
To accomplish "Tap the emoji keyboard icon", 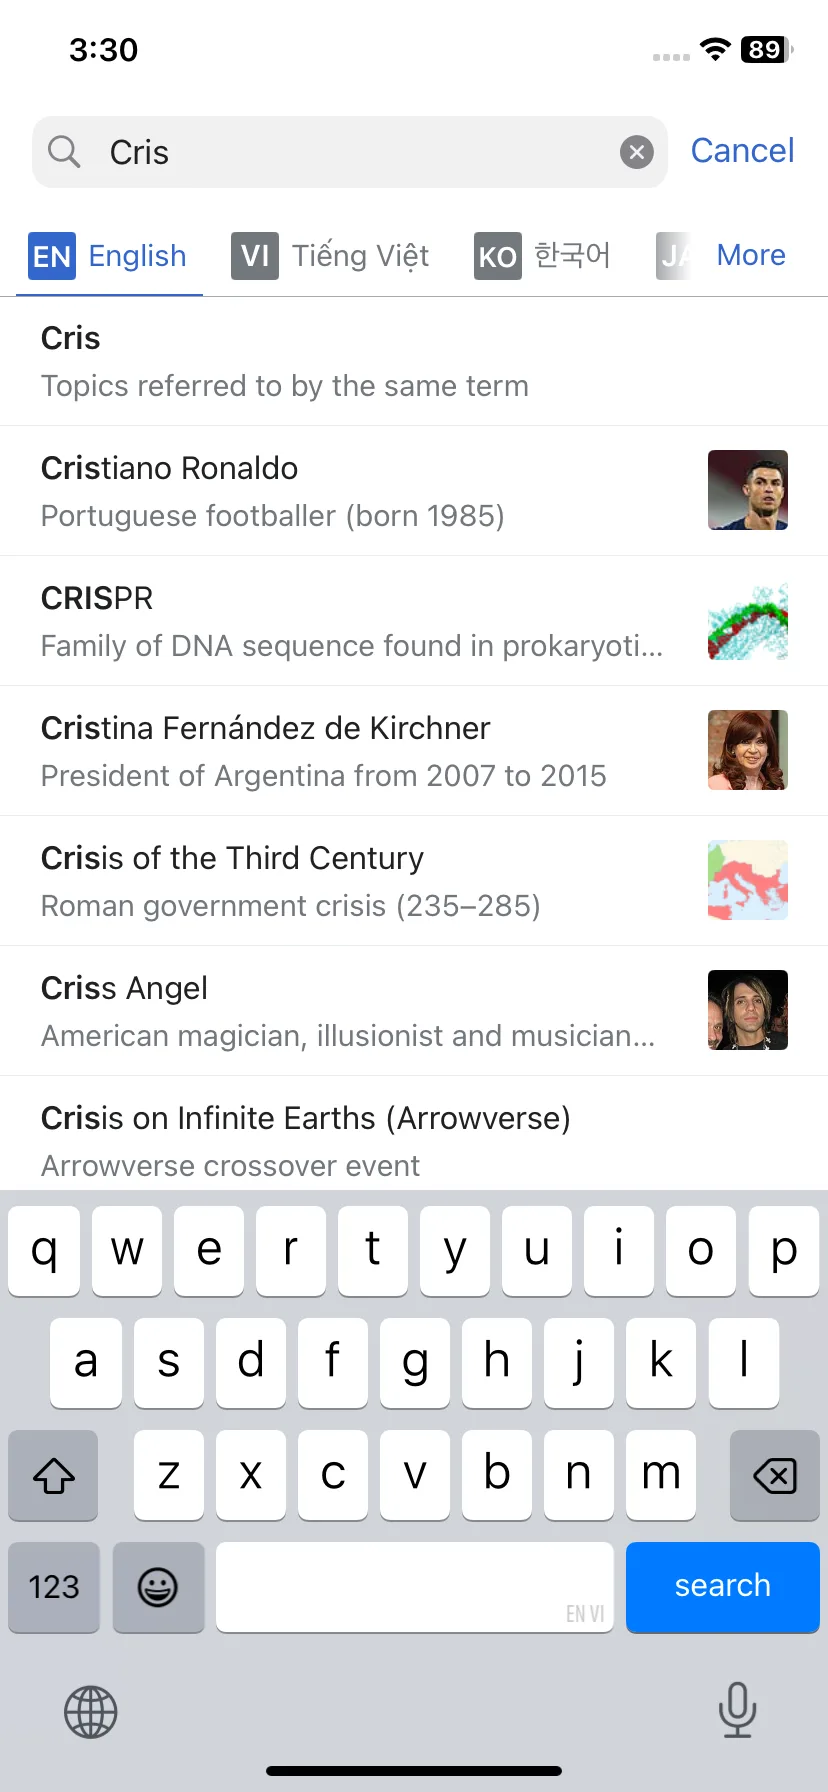I will (x=158, y=1587).
